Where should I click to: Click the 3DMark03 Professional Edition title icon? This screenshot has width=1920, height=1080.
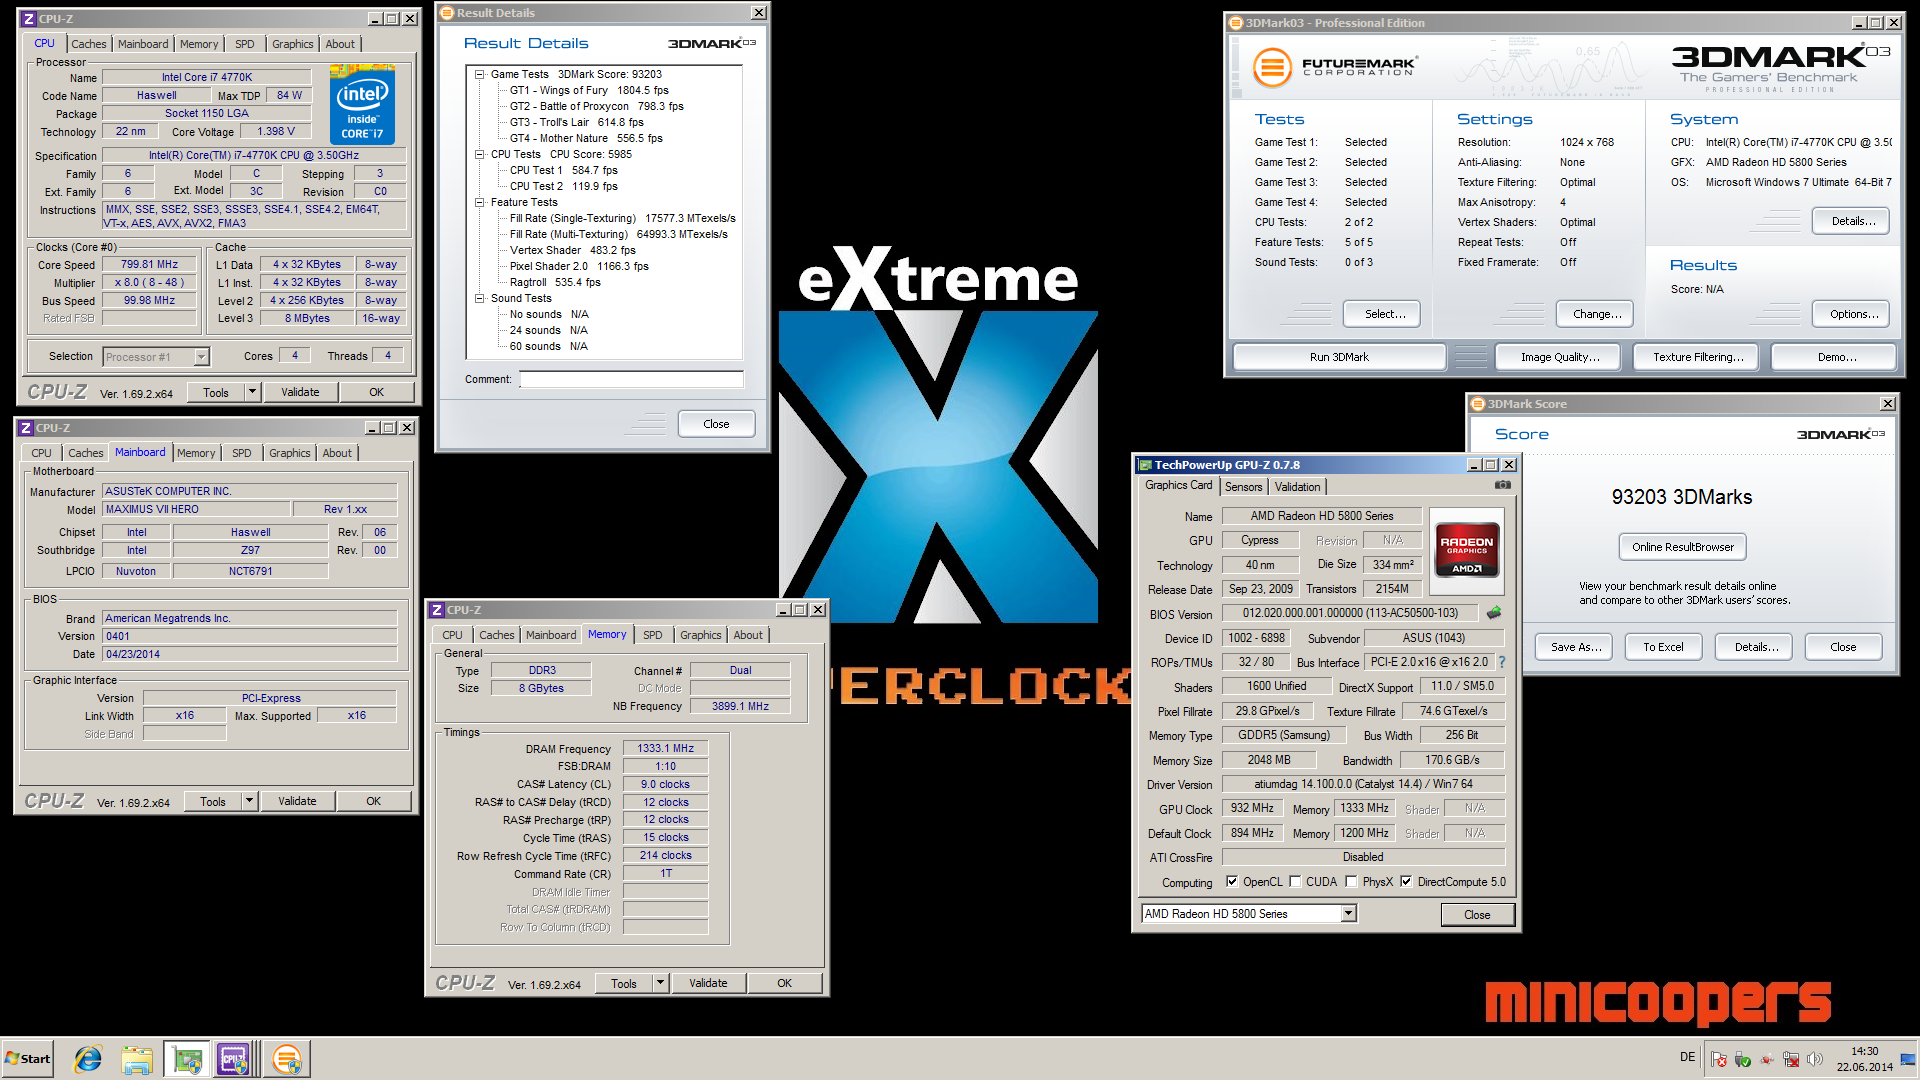pyautogui.click(x=1236, y=23)
